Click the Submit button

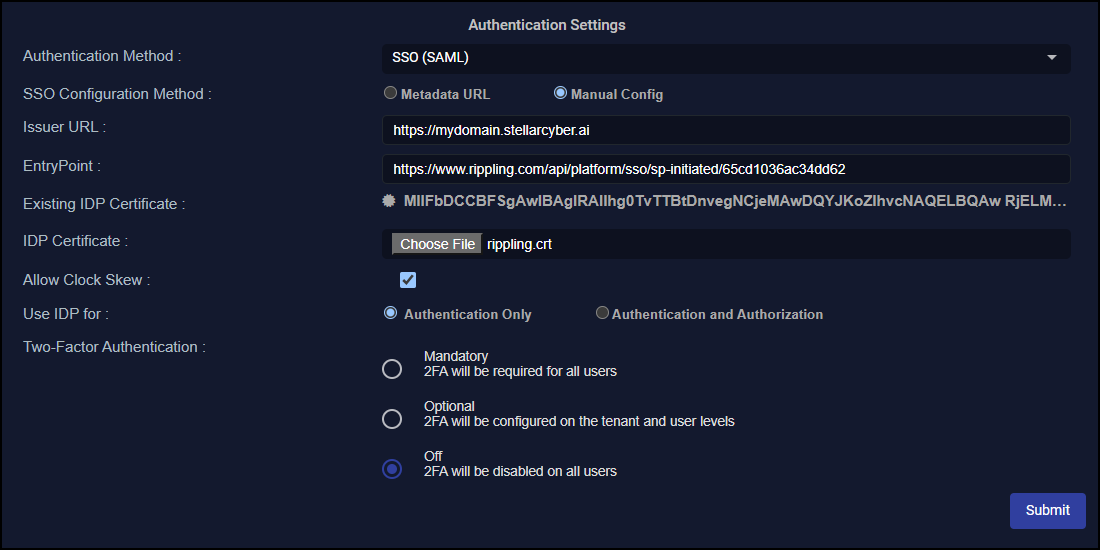[x=1047, y=510]
